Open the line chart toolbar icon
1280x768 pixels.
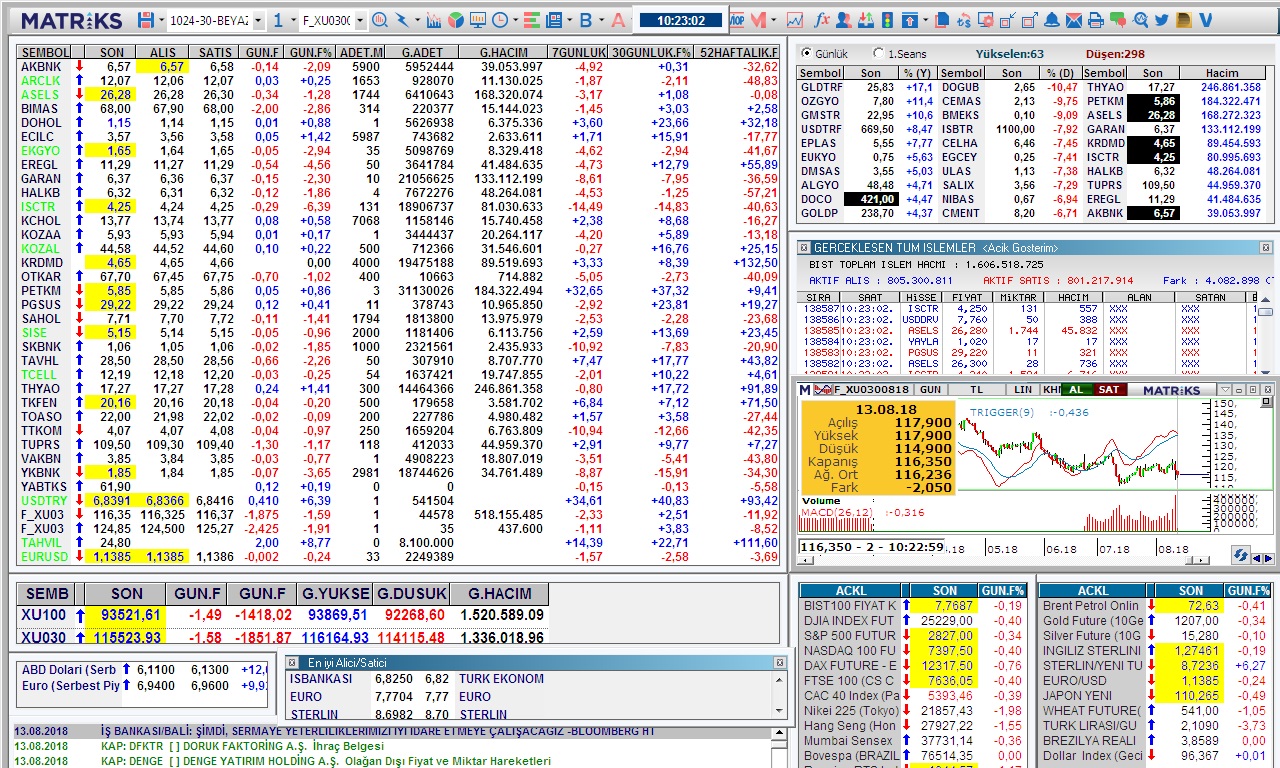click(795, 20)
